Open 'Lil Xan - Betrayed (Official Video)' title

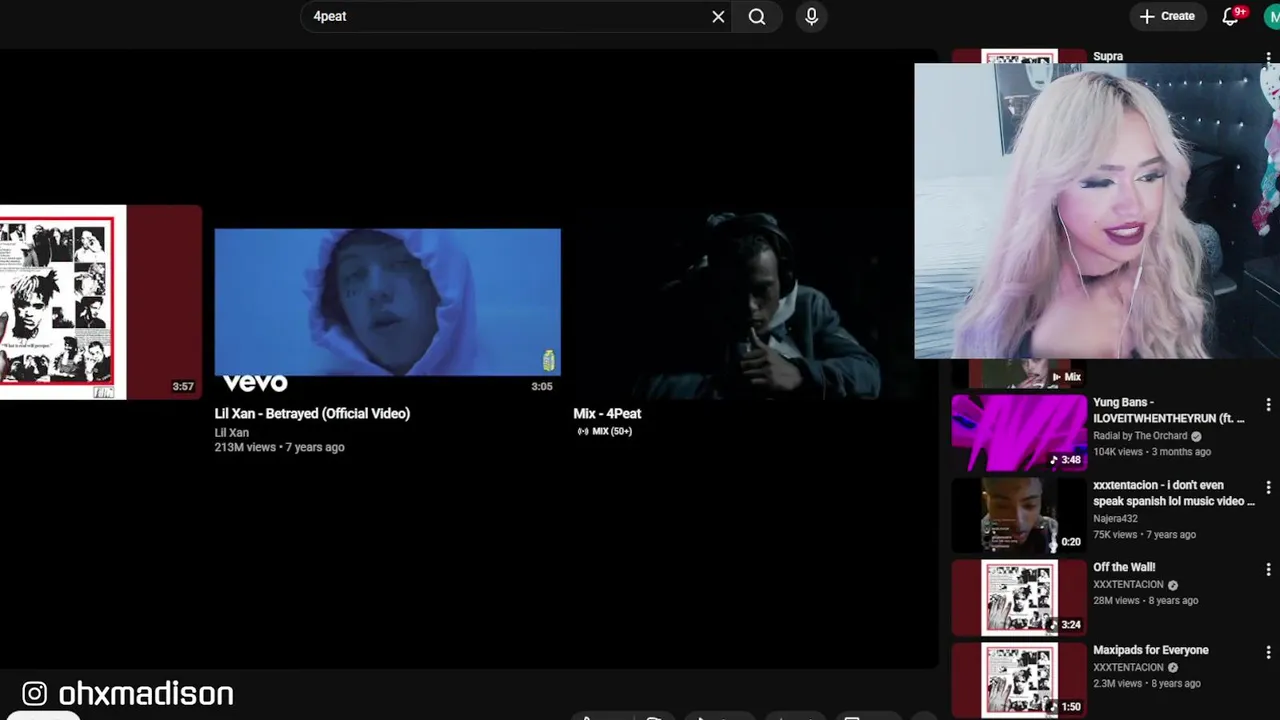coord(312,413)
